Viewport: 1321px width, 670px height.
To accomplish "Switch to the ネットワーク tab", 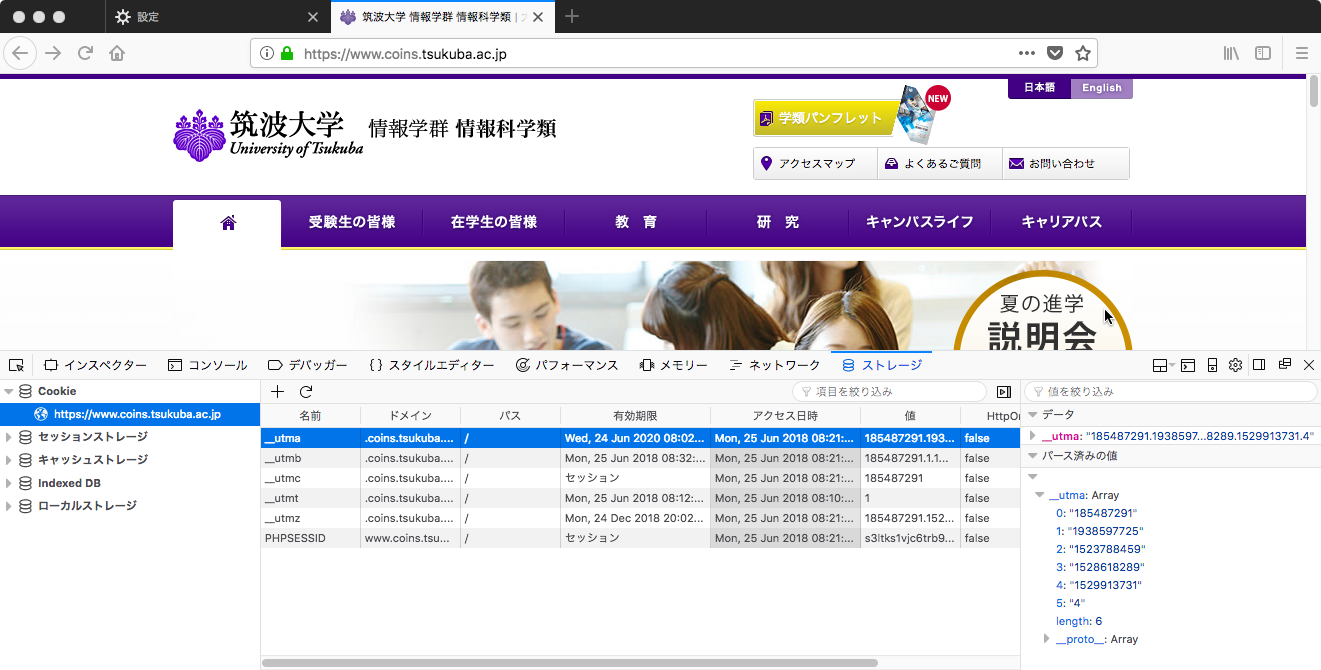I will click(775, 365).
